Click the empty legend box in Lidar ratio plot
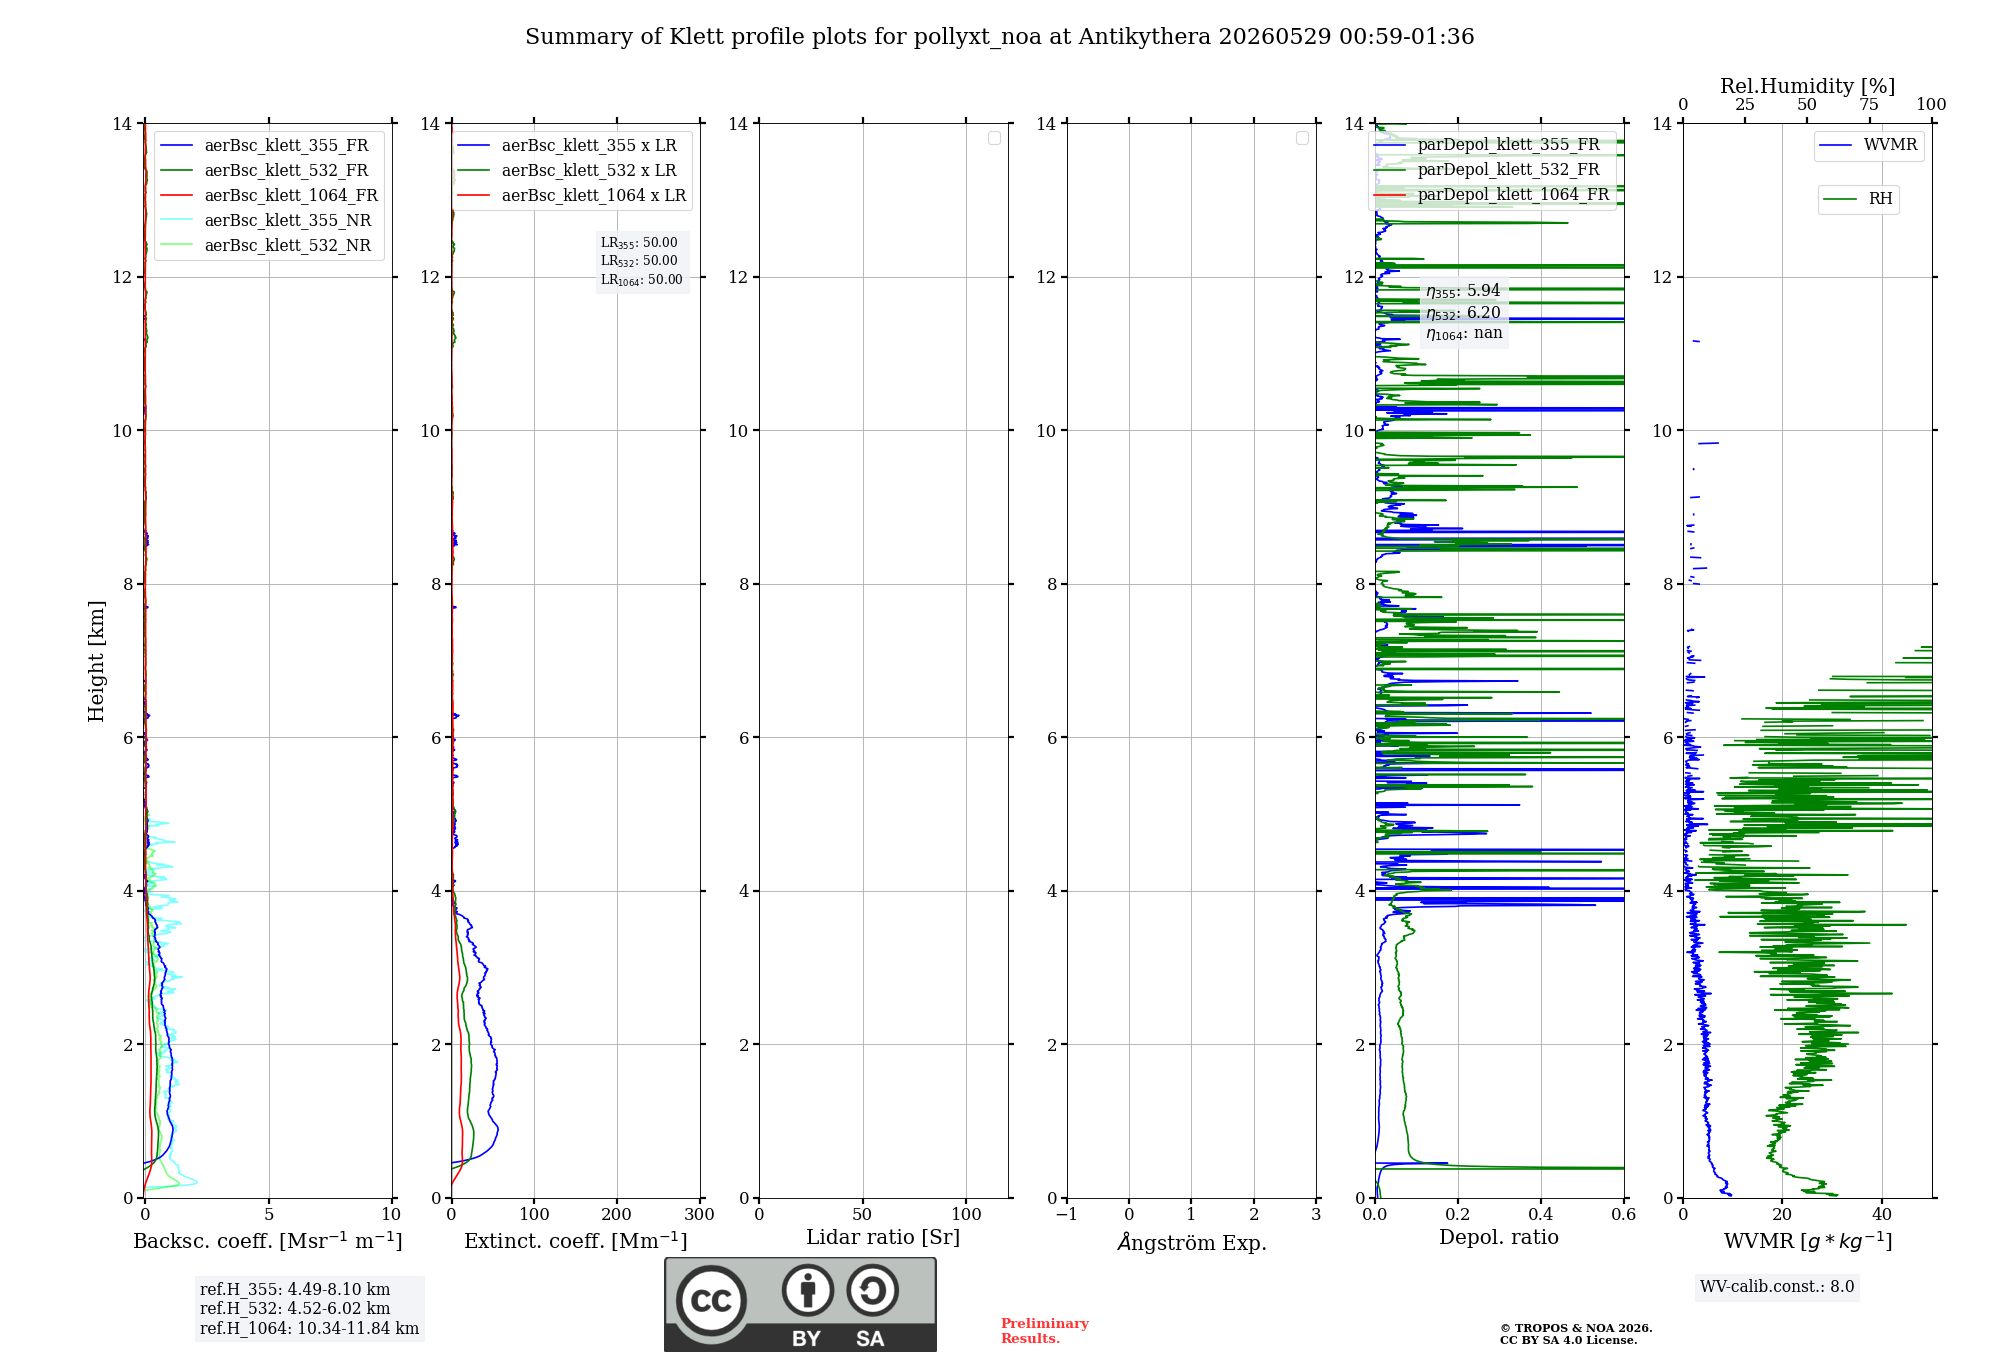 [x=994, y=138]
